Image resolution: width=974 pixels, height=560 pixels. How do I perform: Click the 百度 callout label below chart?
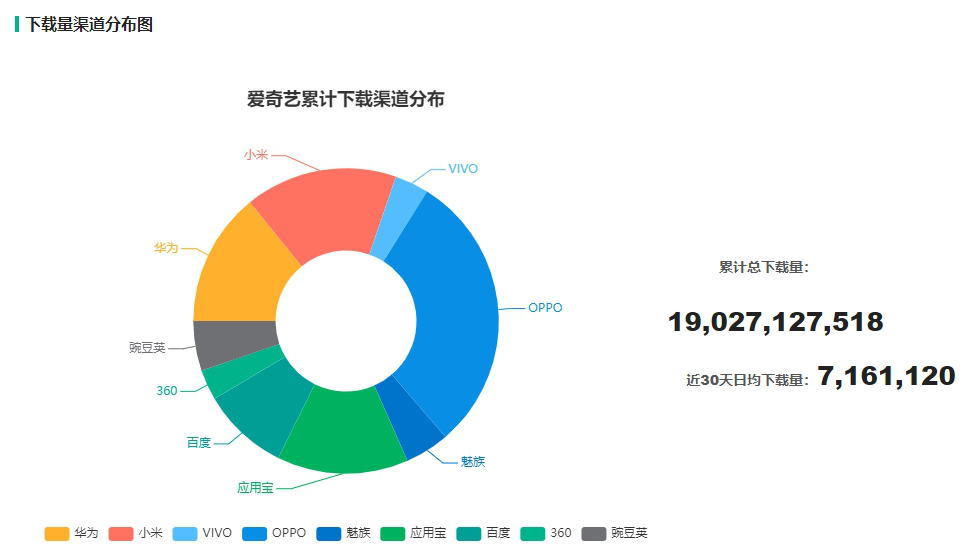[199, 443]
